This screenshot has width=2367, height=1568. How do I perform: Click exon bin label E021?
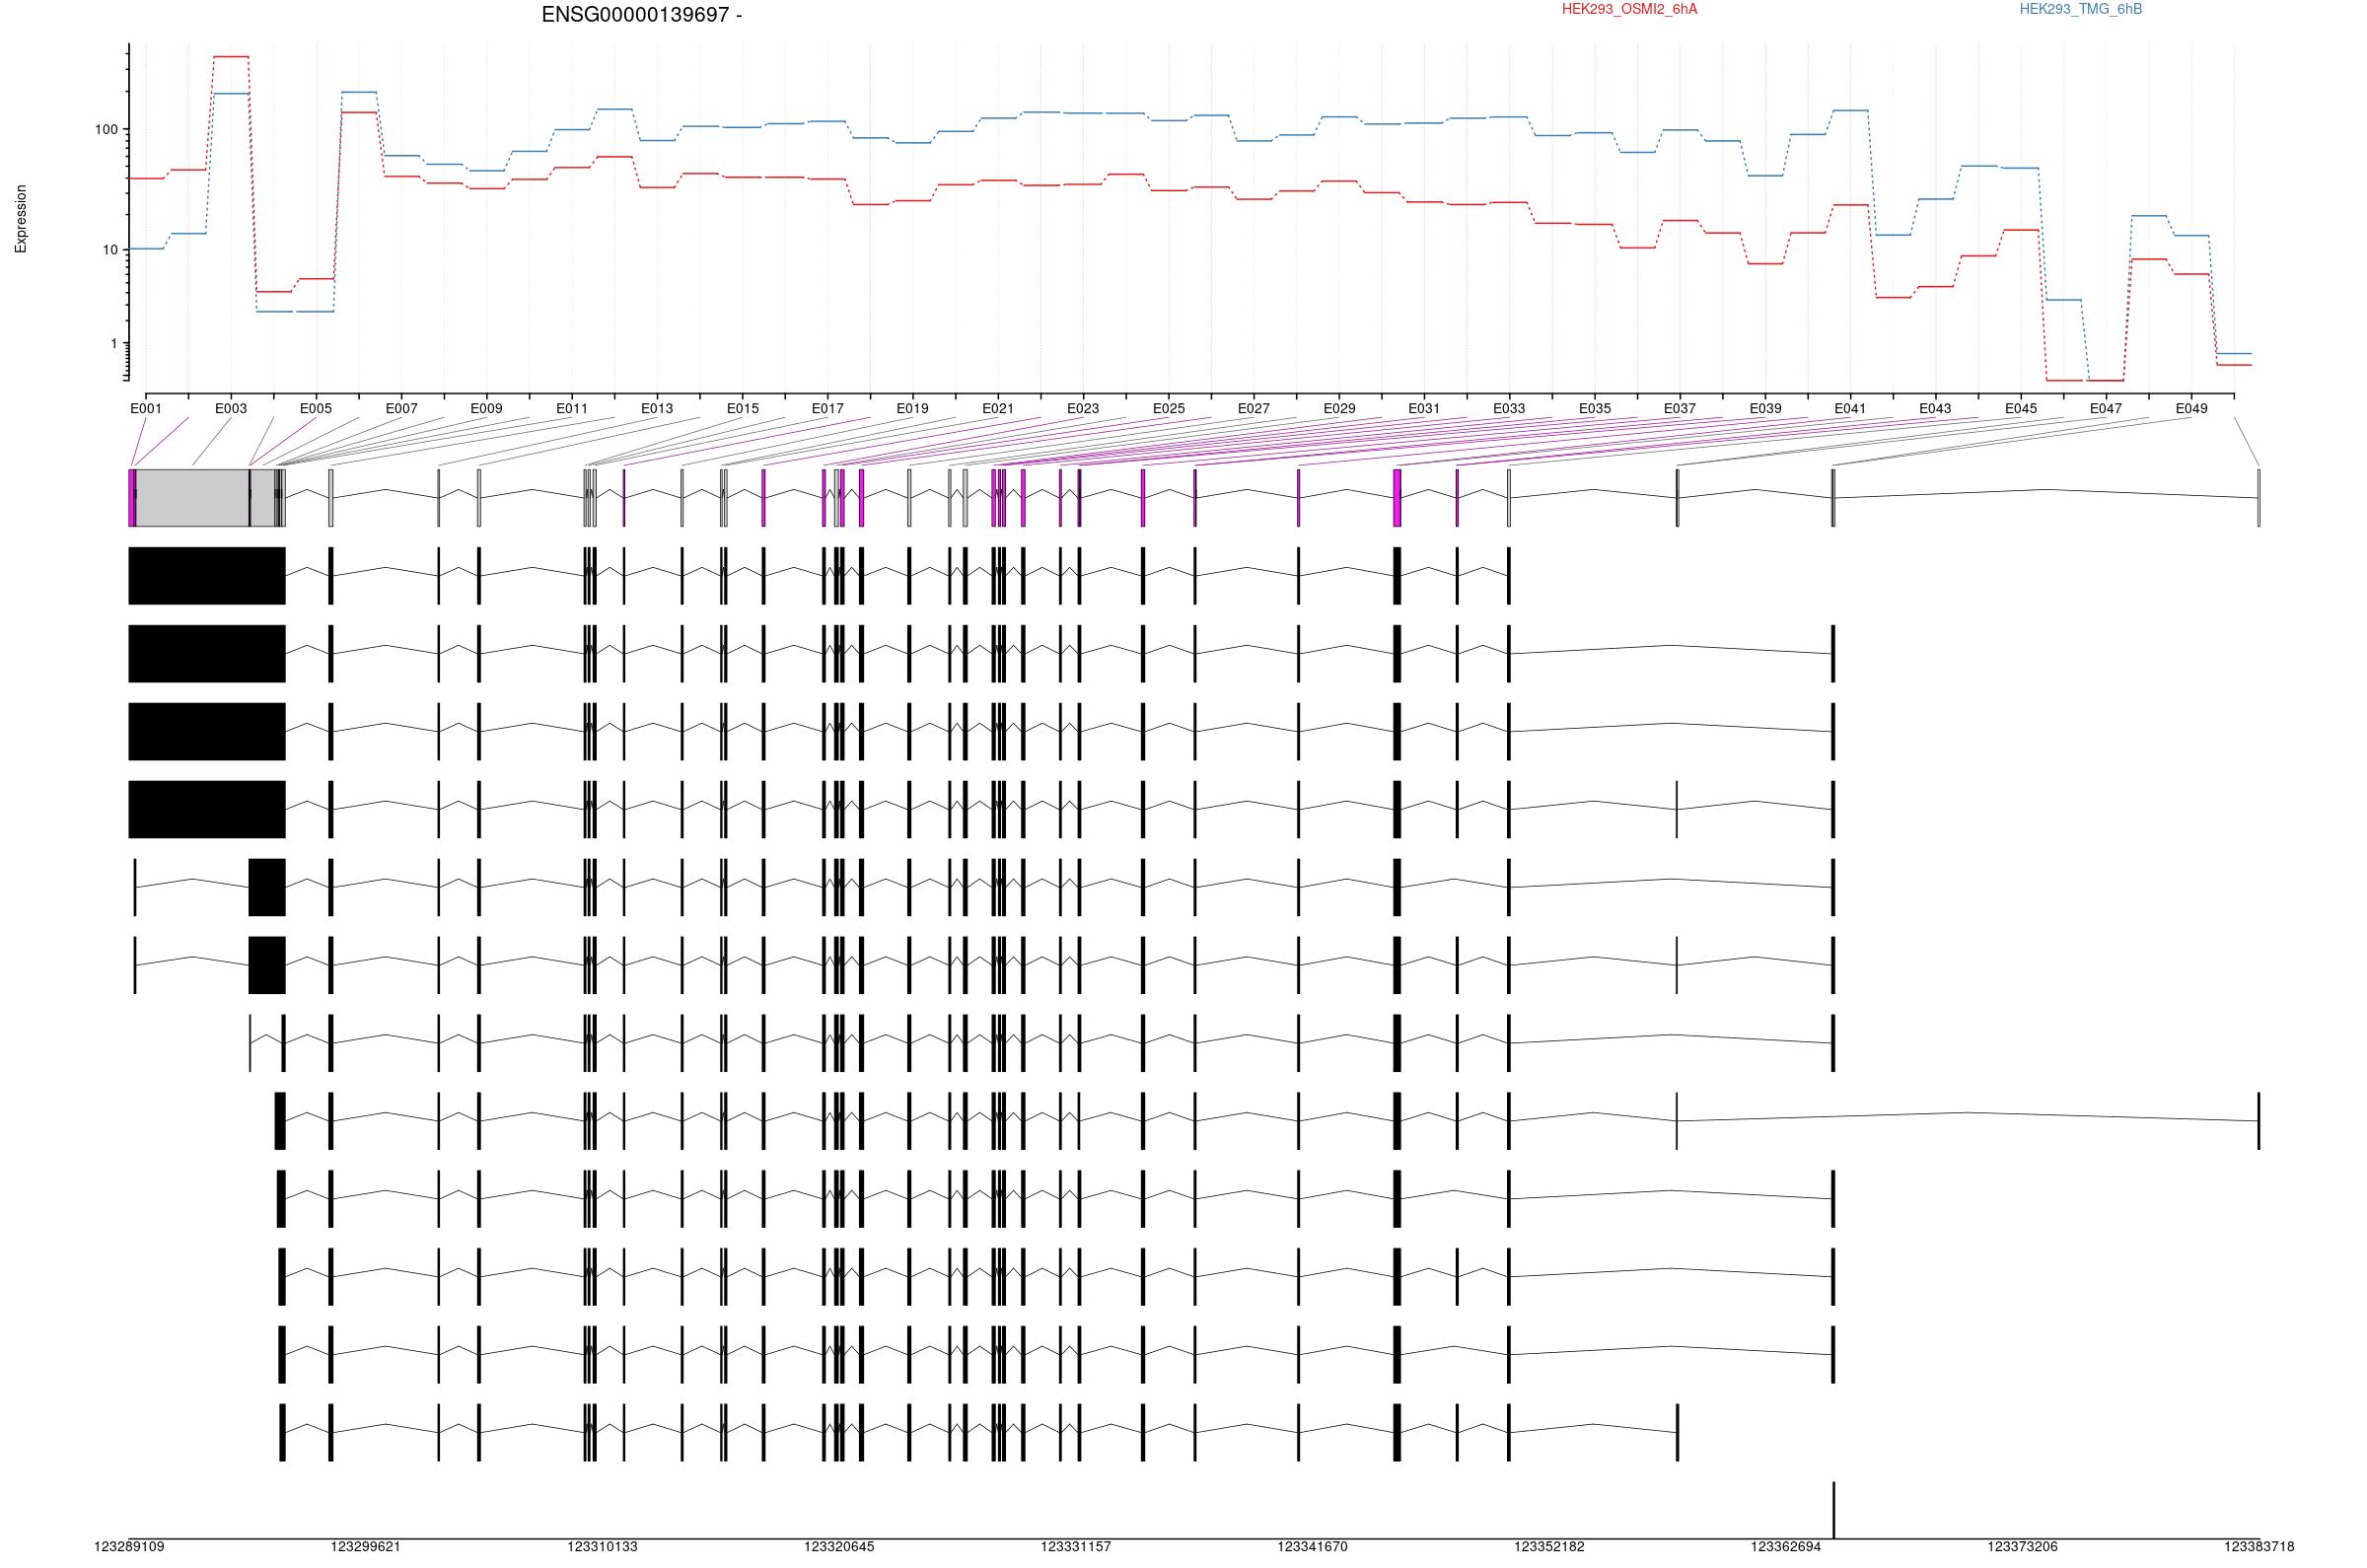click(997, 409)
